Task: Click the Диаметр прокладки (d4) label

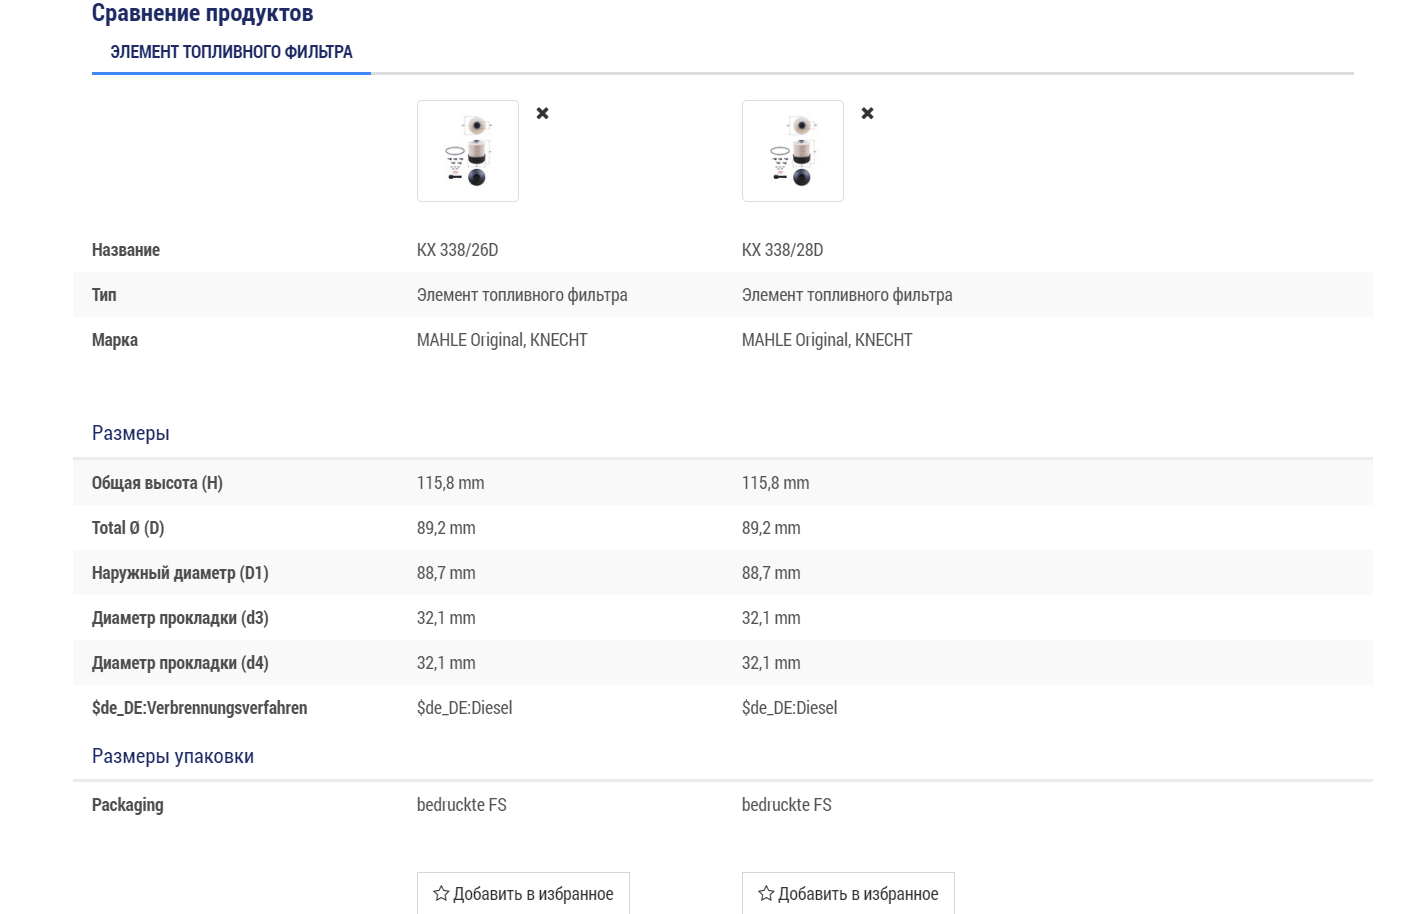Action: [180, 663]
